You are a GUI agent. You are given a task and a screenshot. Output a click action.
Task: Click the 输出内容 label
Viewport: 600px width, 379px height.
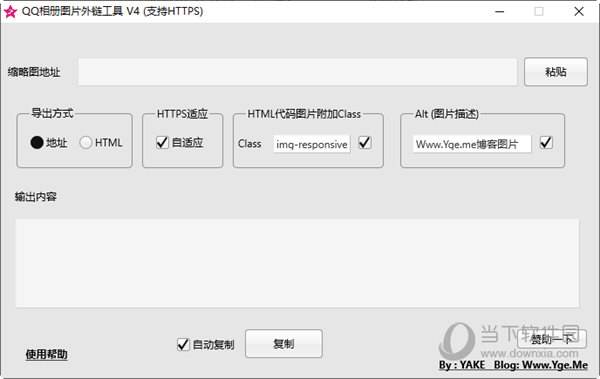(36, 197)
